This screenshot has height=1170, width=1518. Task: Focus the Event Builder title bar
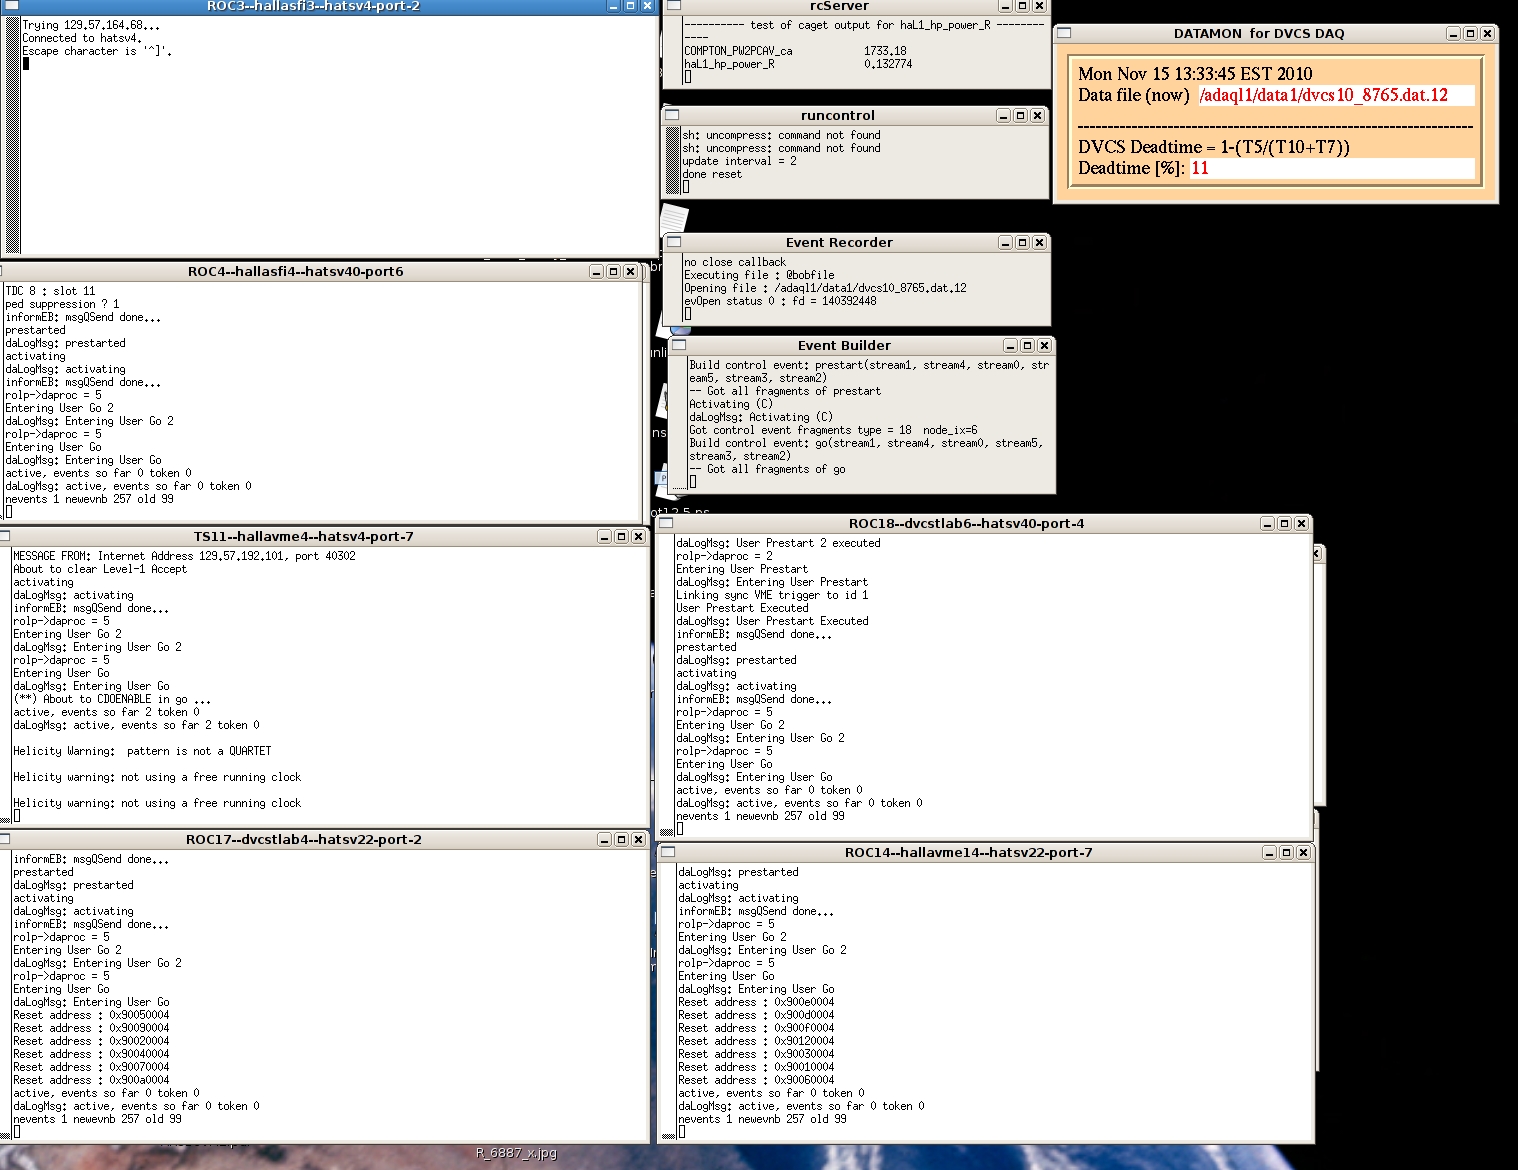click(x=844, y=345)
